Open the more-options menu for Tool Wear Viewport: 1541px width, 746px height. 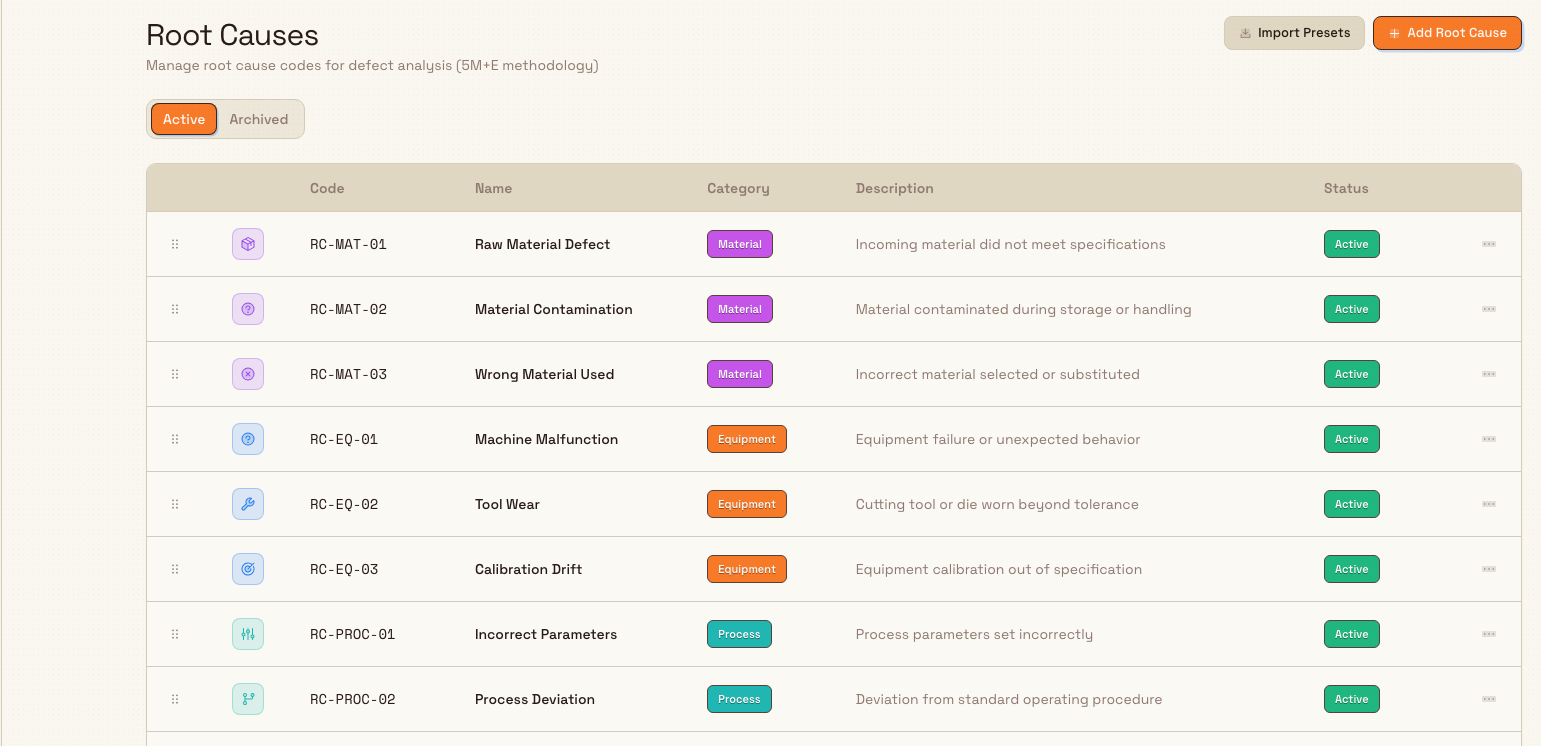click(1489, 504)
